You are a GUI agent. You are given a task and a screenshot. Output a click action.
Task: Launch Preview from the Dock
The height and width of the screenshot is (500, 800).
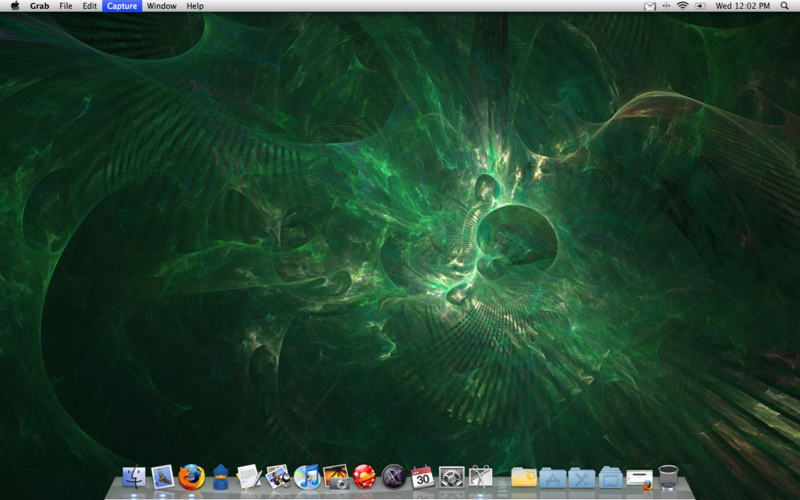tap(278, 477)
